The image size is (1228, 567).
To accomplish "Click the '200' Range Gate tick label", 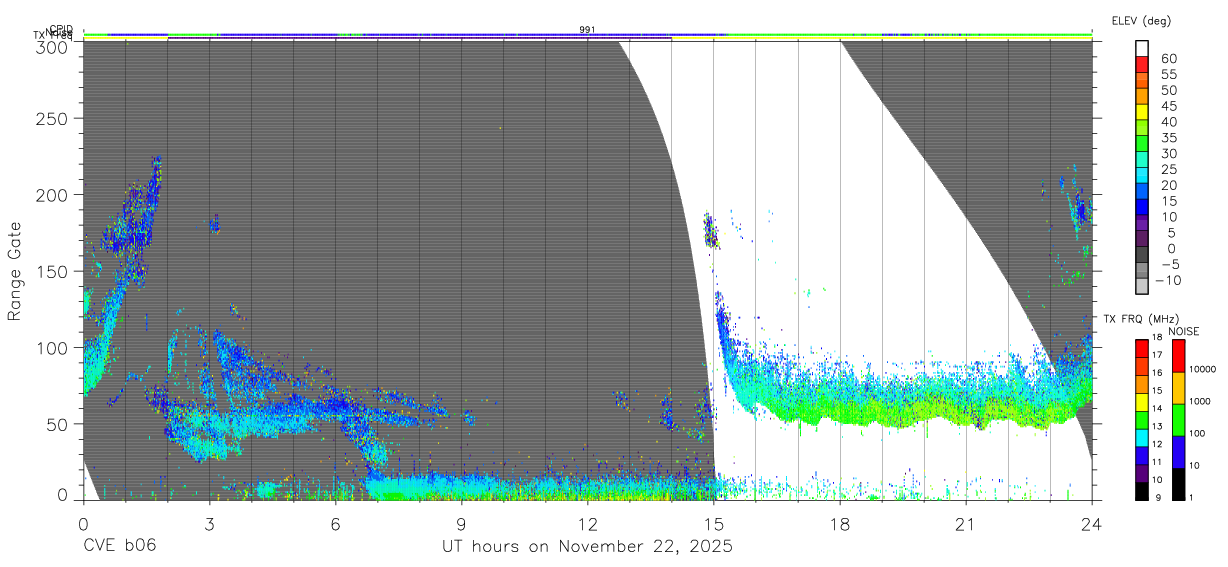I will tap(53, 194).
